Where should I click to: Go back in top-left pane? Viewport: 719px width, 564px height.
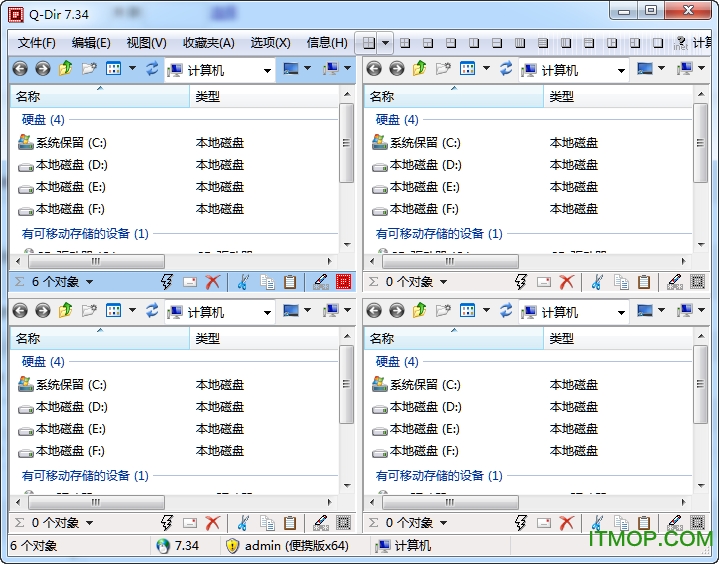[20, 69]
